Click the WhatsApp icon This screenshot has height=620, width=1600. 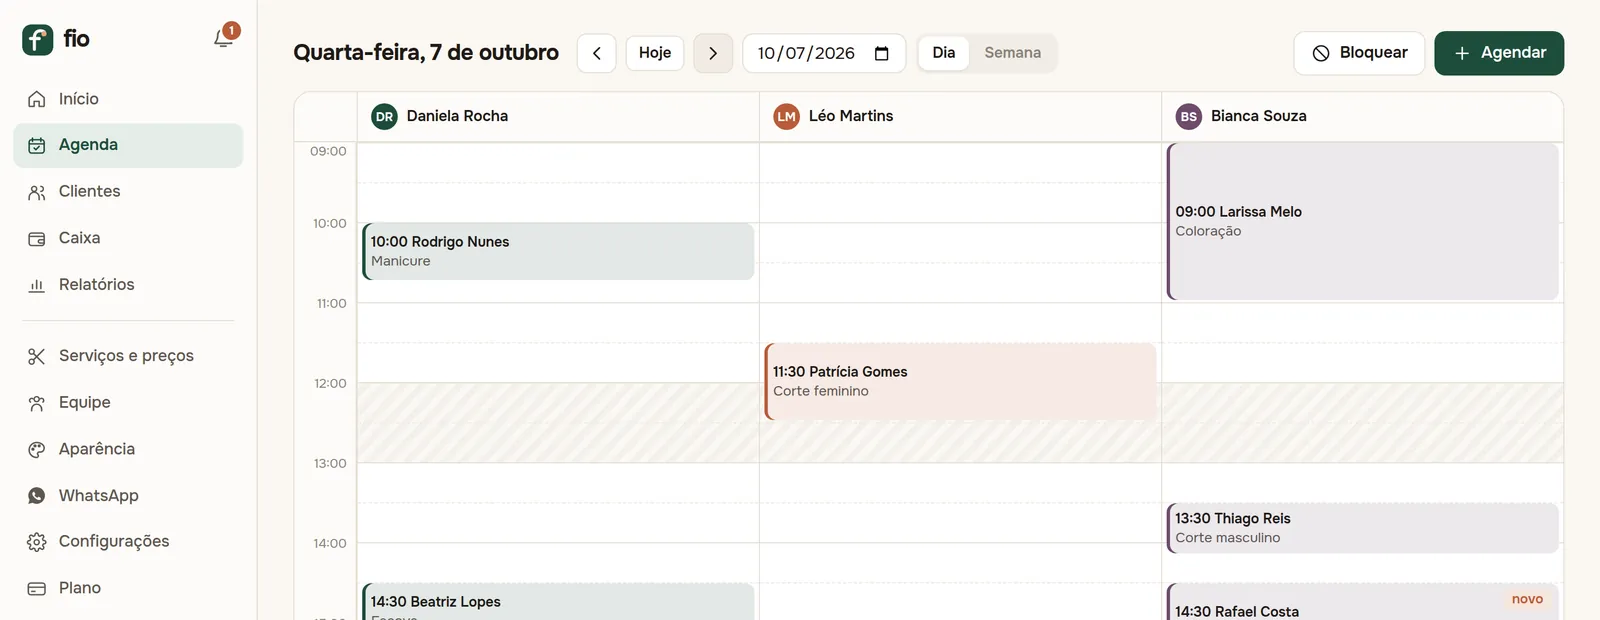click(37, 496)
